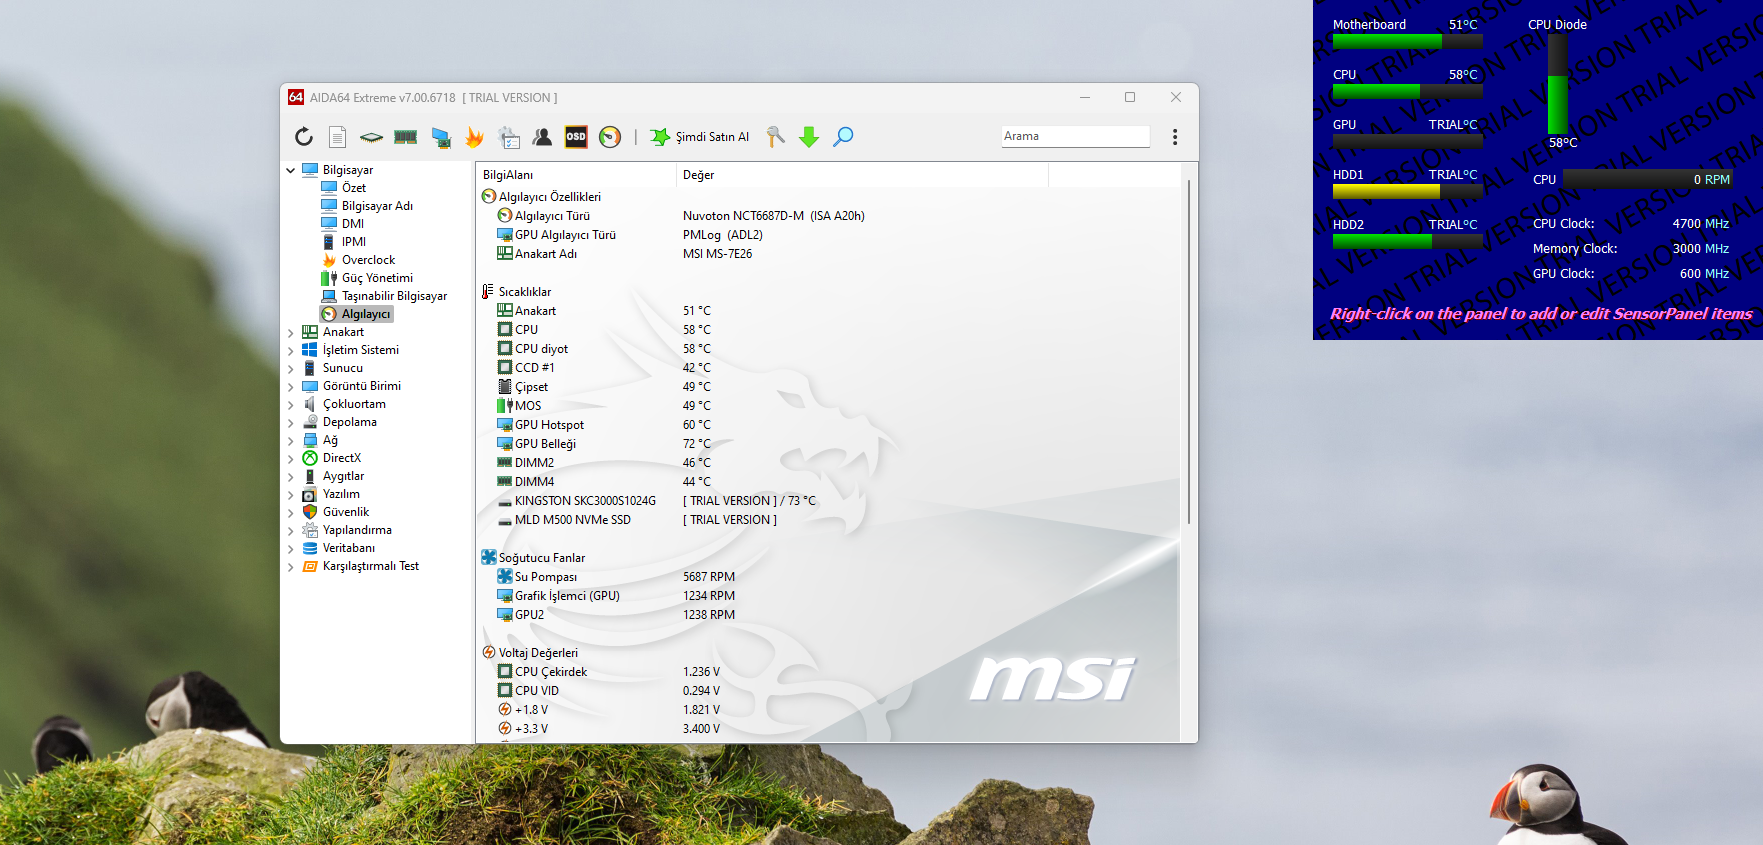
Task: Click the magnifier search icon
Action: click(x=843, y=137)
